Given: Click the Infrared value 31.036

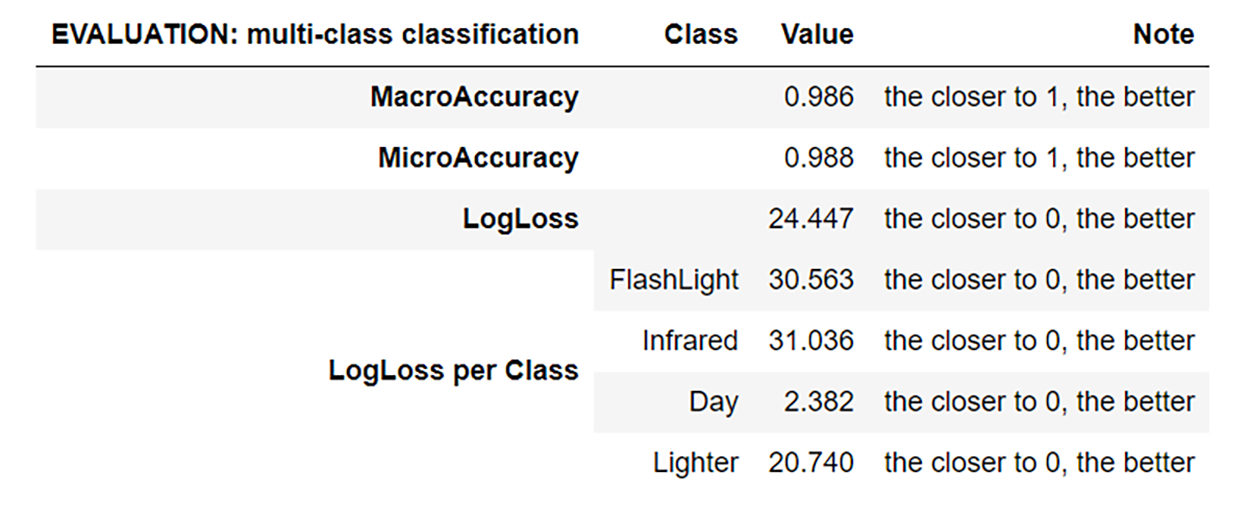Looking at the screenshot, I should click(811, 341).
